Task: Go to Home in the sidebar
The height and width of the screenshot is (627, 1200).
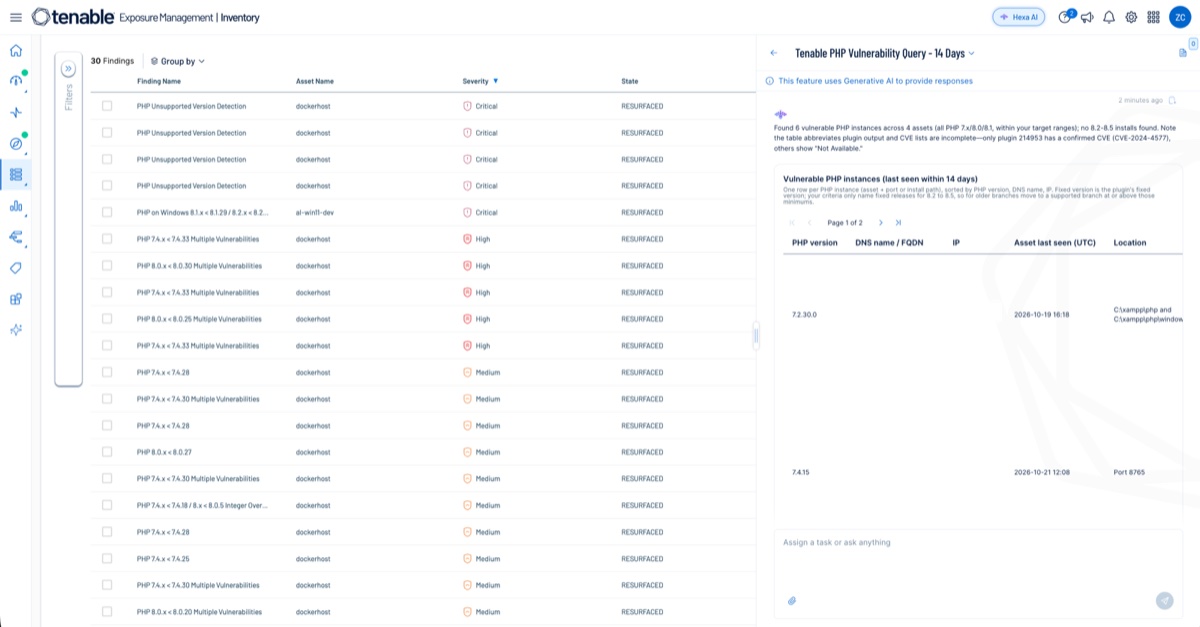Action: click(x=15, y=51)
